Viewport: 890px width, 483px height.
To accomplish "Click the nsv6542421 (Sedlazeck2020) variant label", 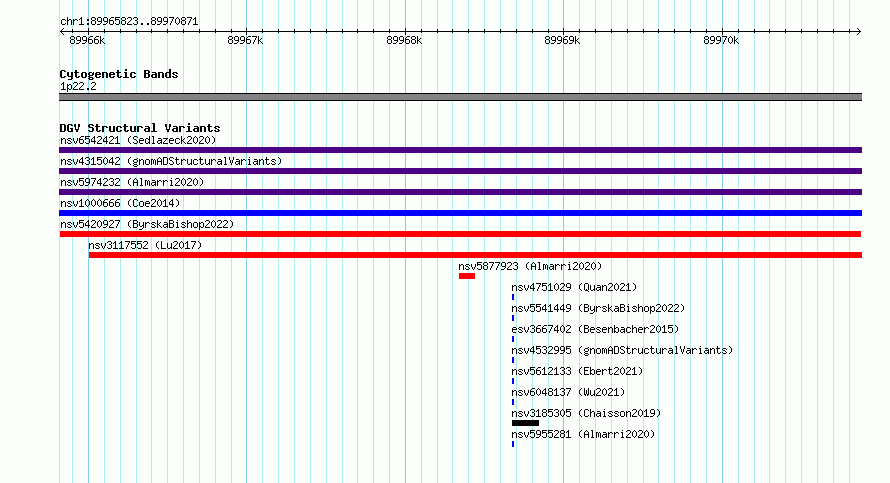I will point(138,140).
